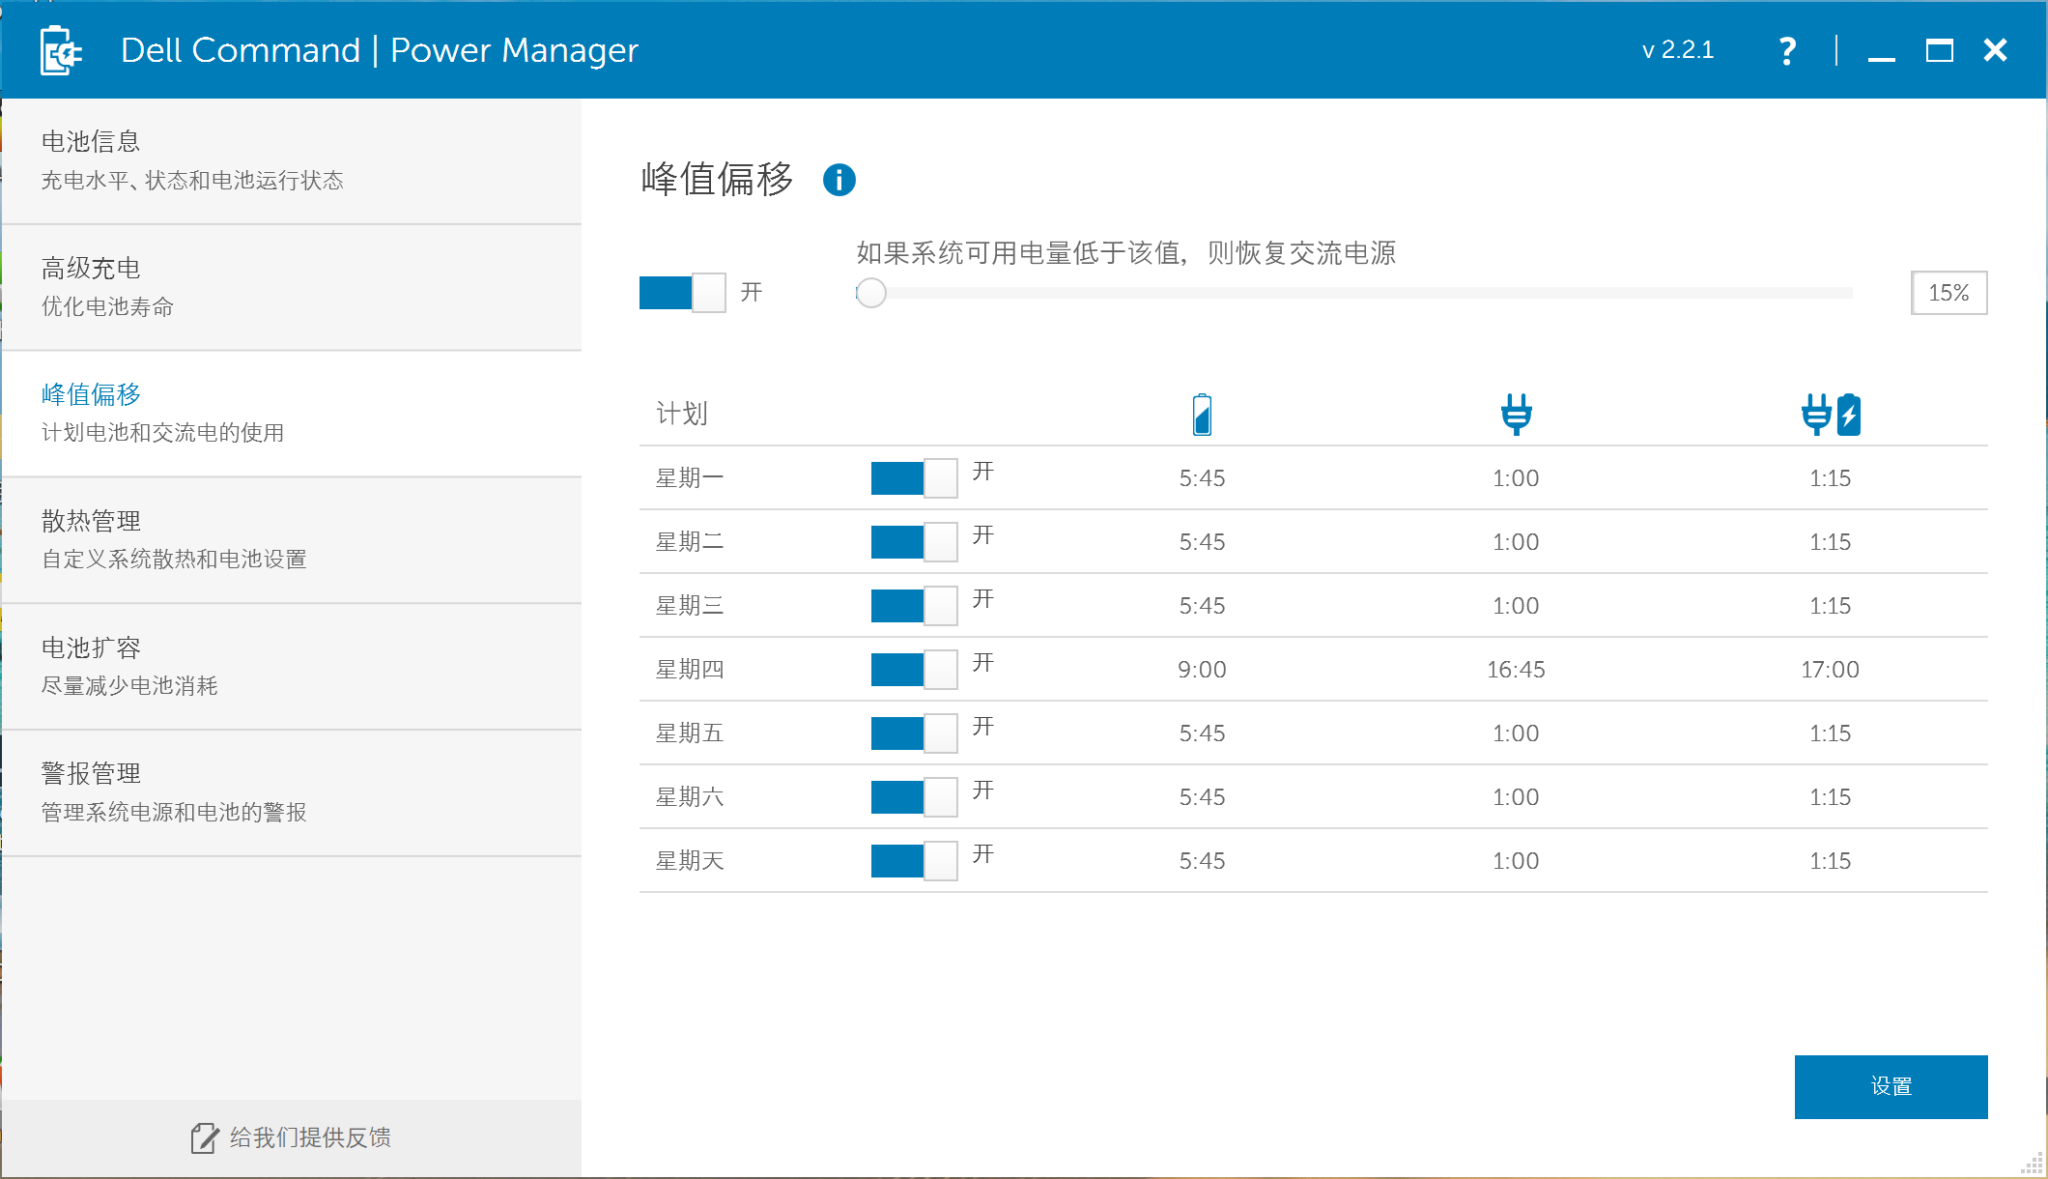Click the Dell Power Manager battery logo
This screenshot has height=1179, width=2048.
(x=59, y=50)
